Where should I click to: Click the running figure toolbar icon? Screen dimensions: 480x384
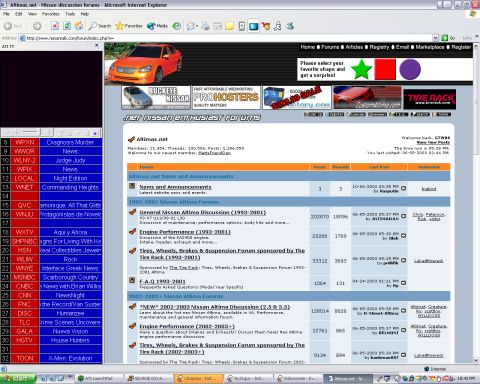(x=278, y=26)
